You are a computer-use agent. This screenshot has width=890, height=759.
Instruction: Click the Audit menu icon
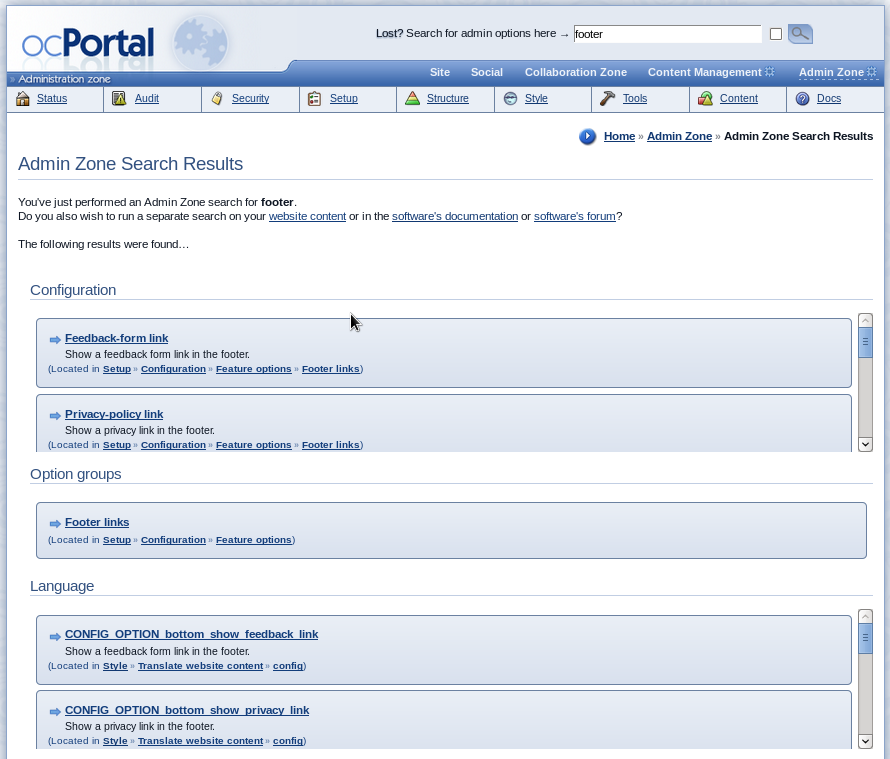119,99
